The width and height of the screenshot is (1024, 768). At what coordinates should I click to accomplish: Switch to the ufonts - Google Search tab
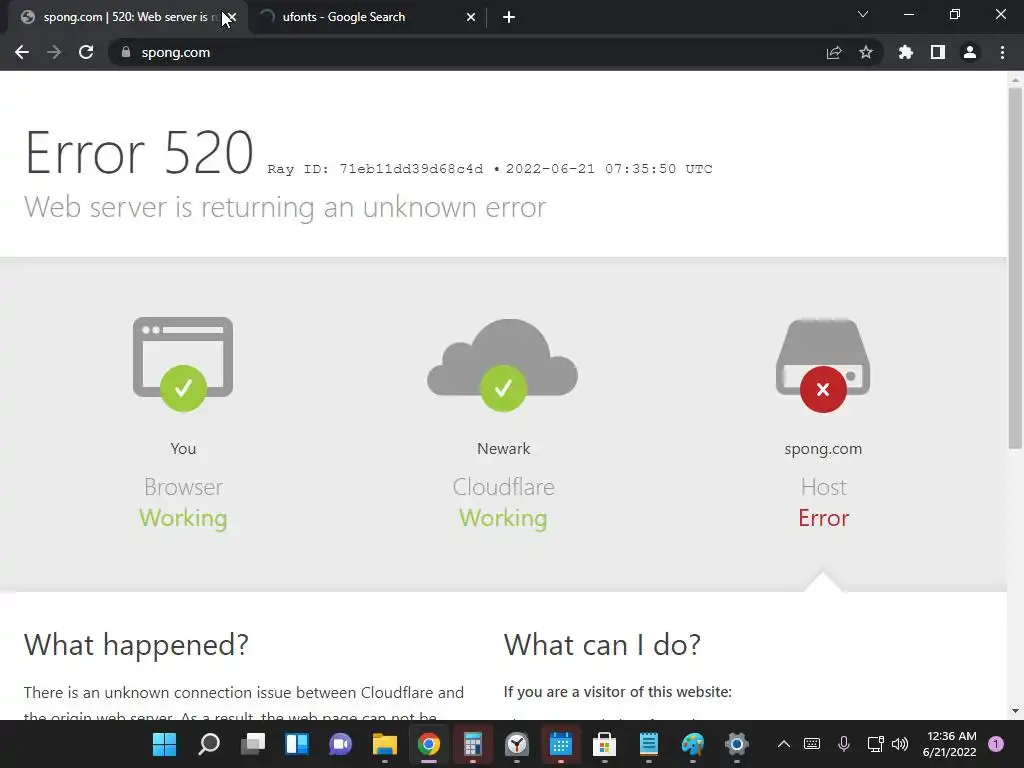pos(367,17)
